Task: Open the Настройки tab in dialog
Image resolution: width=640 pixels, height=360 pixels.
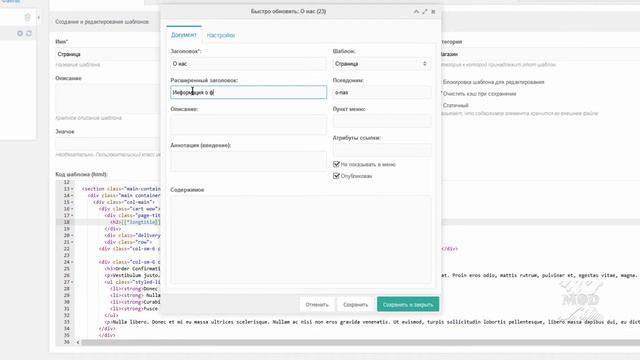Action: (220, 35)
